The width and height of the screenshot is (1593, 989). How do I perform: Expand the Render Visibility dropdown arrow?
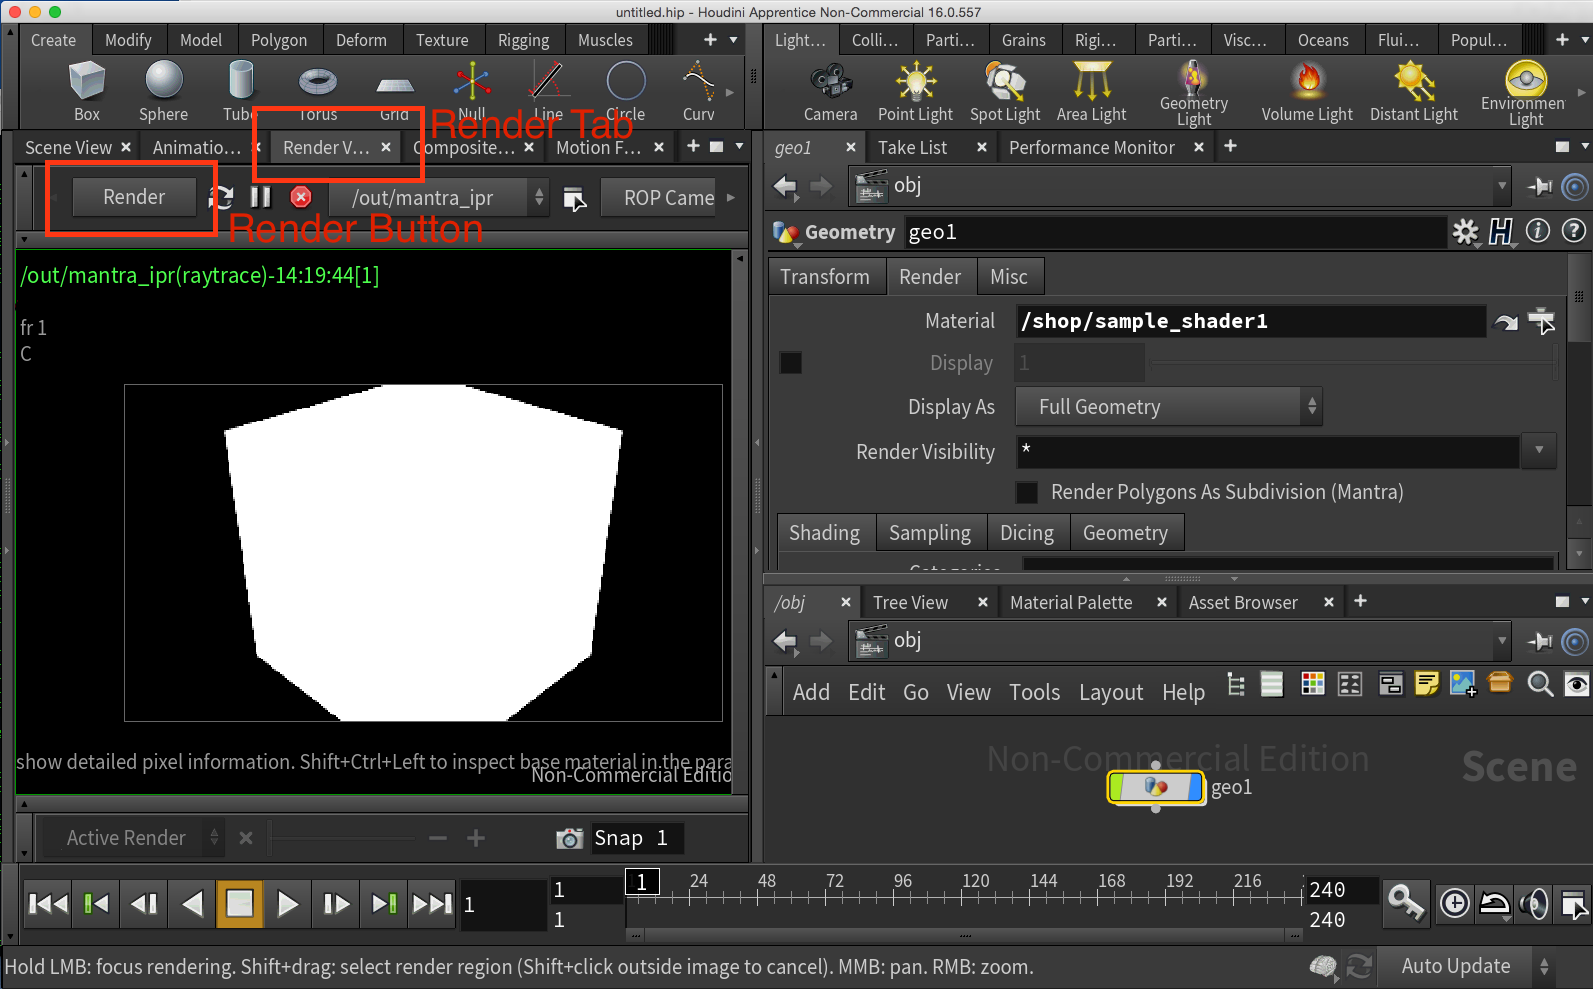[x=1538, y=451]
